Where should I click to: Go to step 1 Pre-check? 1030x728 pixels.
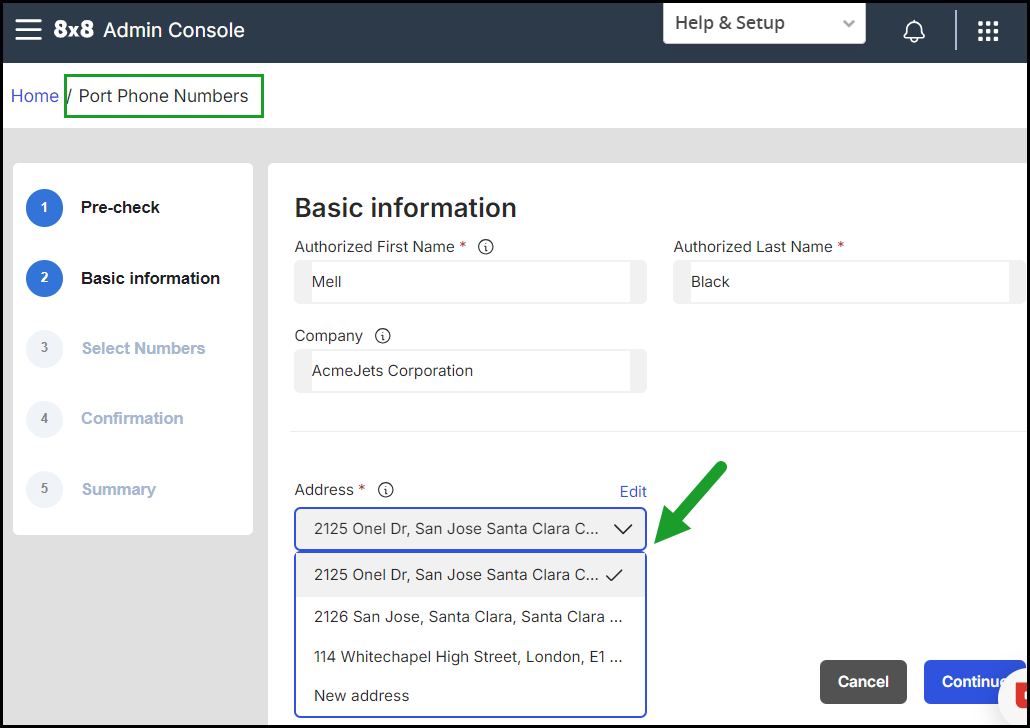coord(93,208)
